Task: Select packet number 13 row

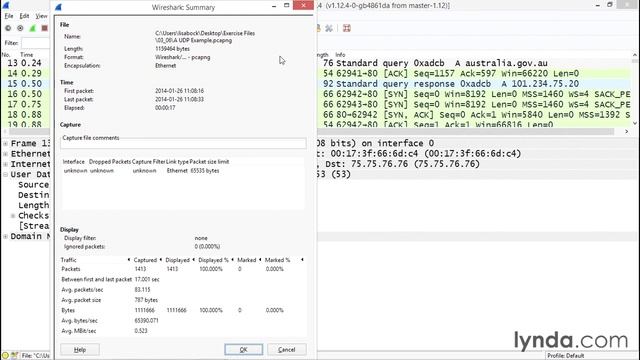Action: [25, 63]
